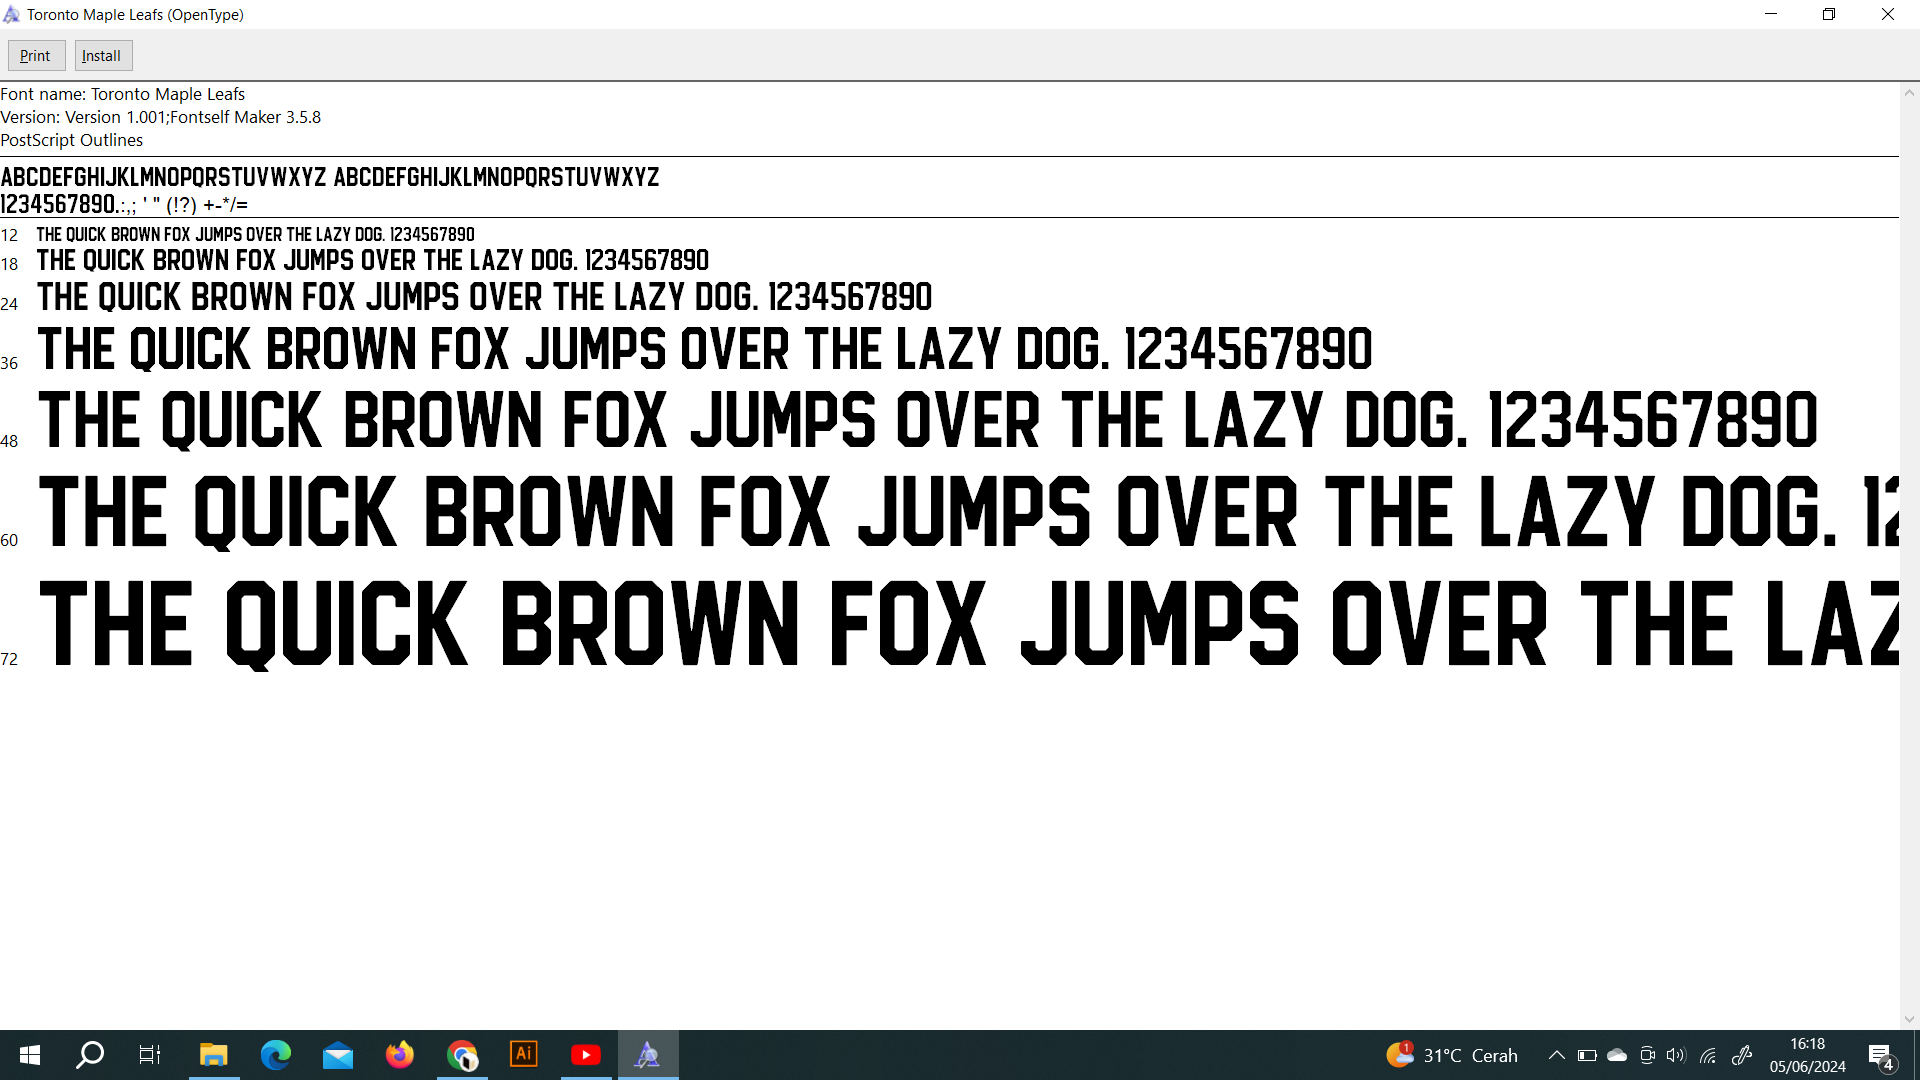1920x1080 pixels.
Task: Launch Microsoft Edge from taskbar
Action: [275, 1055]
